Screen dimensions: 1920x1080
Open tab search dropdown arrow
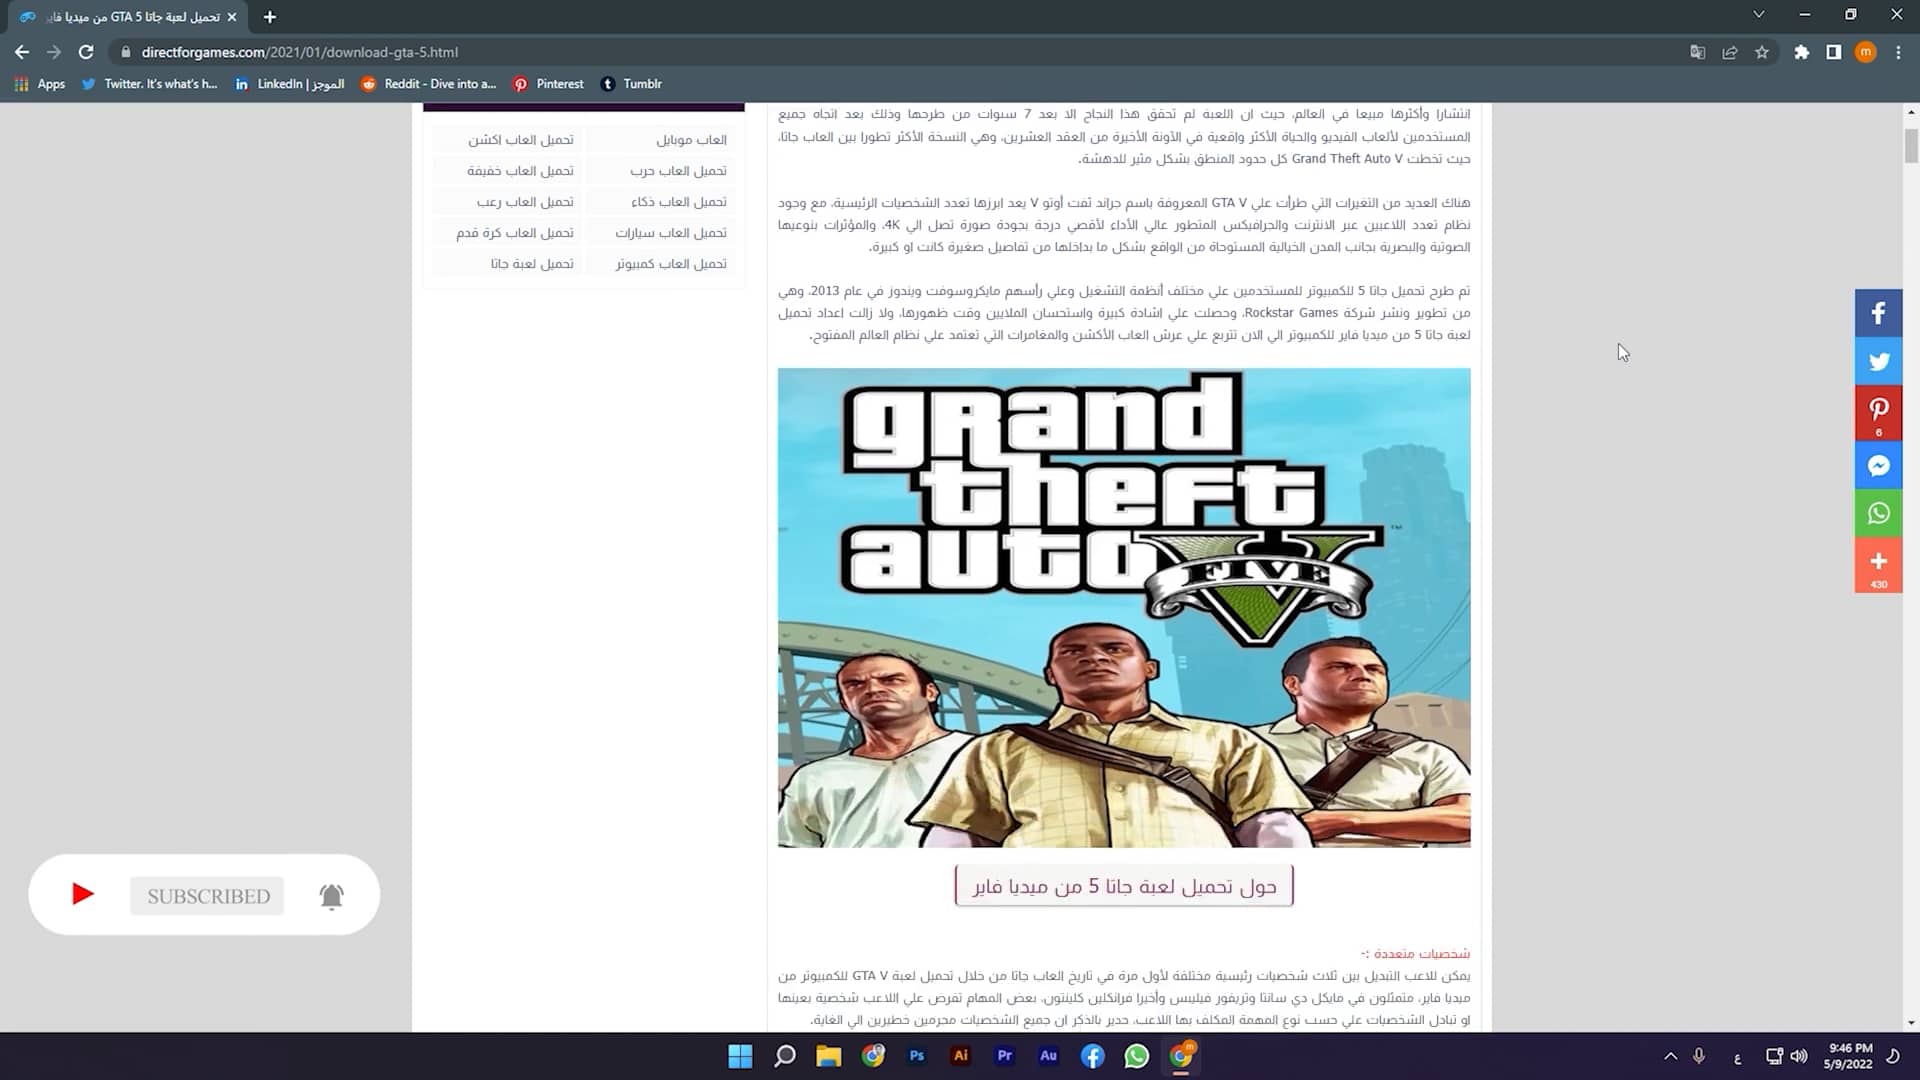coord(1758,14)
